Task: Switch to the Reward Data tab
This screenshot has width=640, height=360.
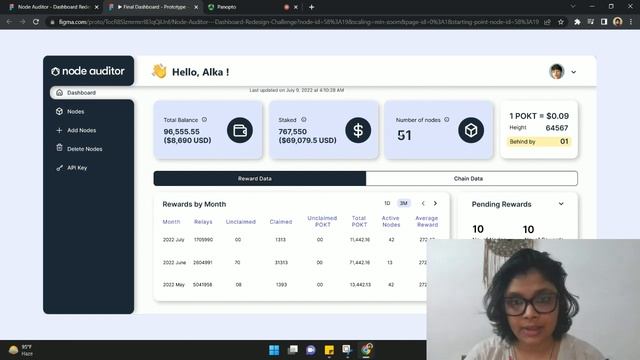Action: (x=260, y=178)
